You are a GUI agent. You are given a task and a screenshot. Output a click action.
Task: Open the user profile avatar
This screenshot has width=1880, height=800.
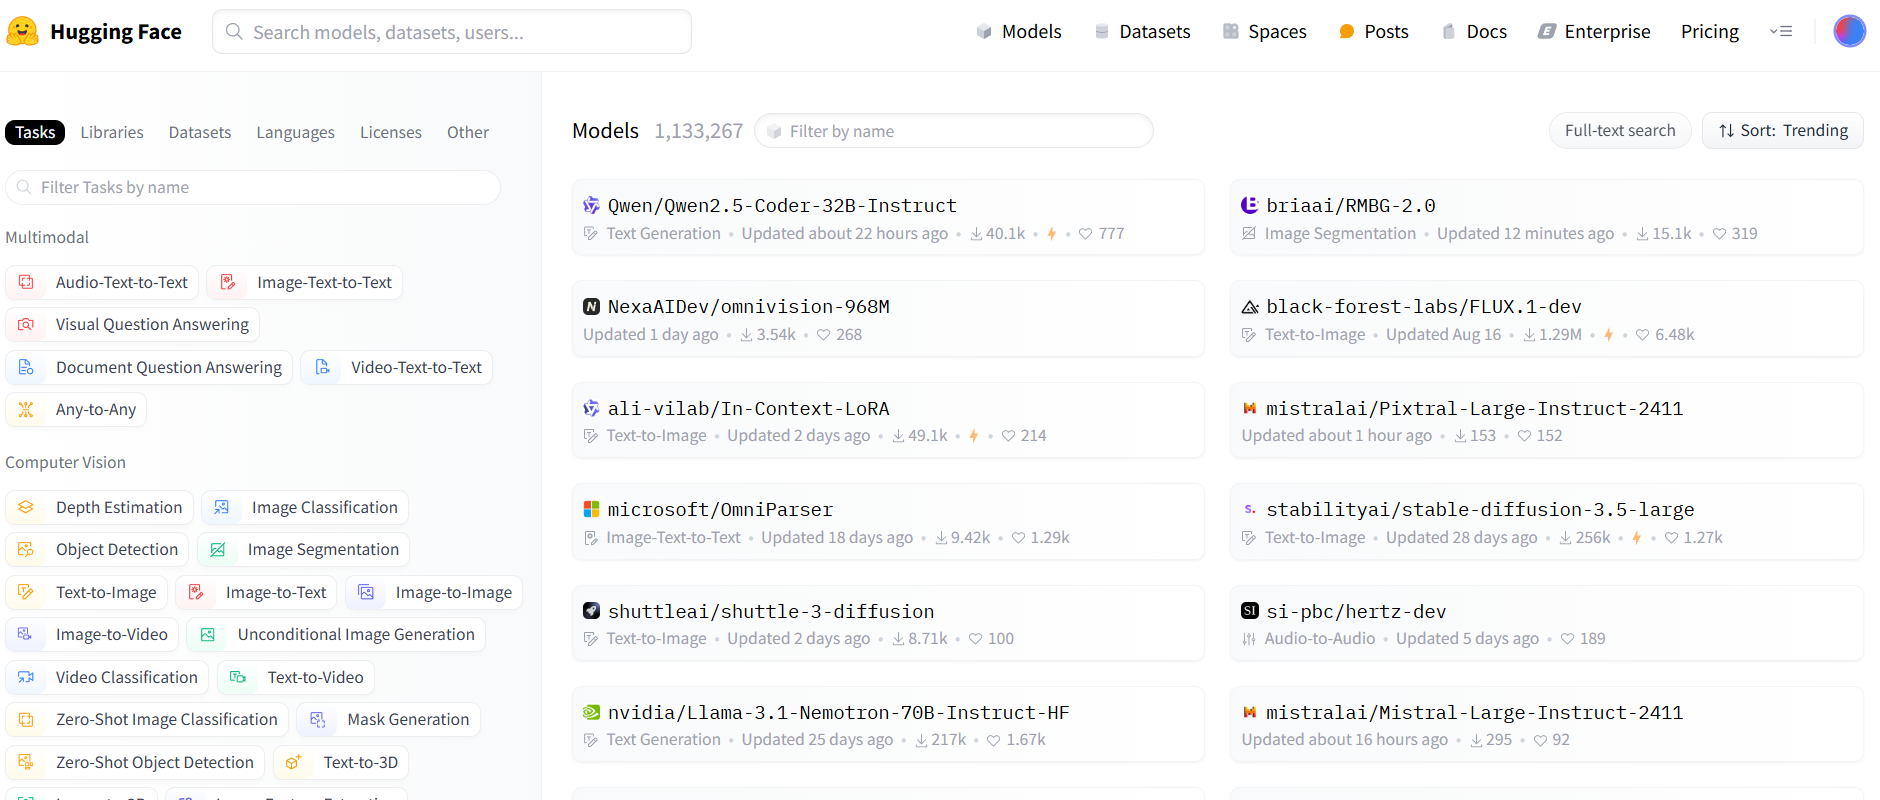(1849, 31)
